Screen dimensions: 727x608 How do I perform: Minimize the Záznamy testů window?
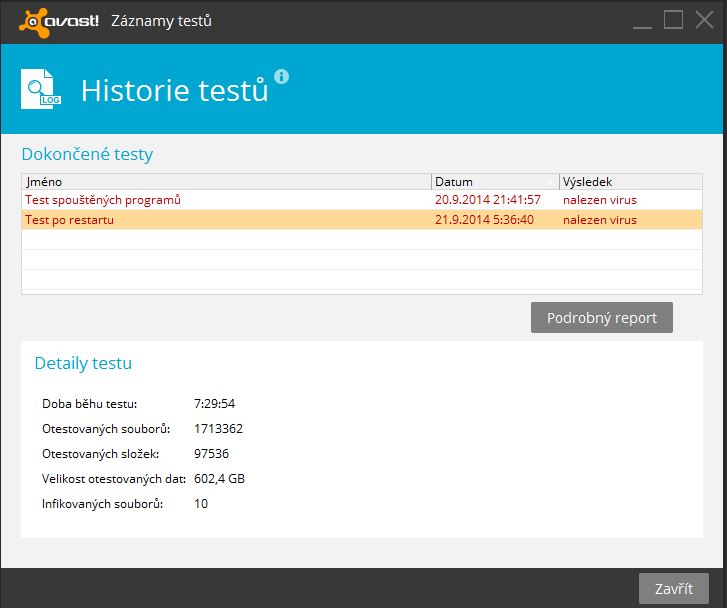click(x=642, y=21)
